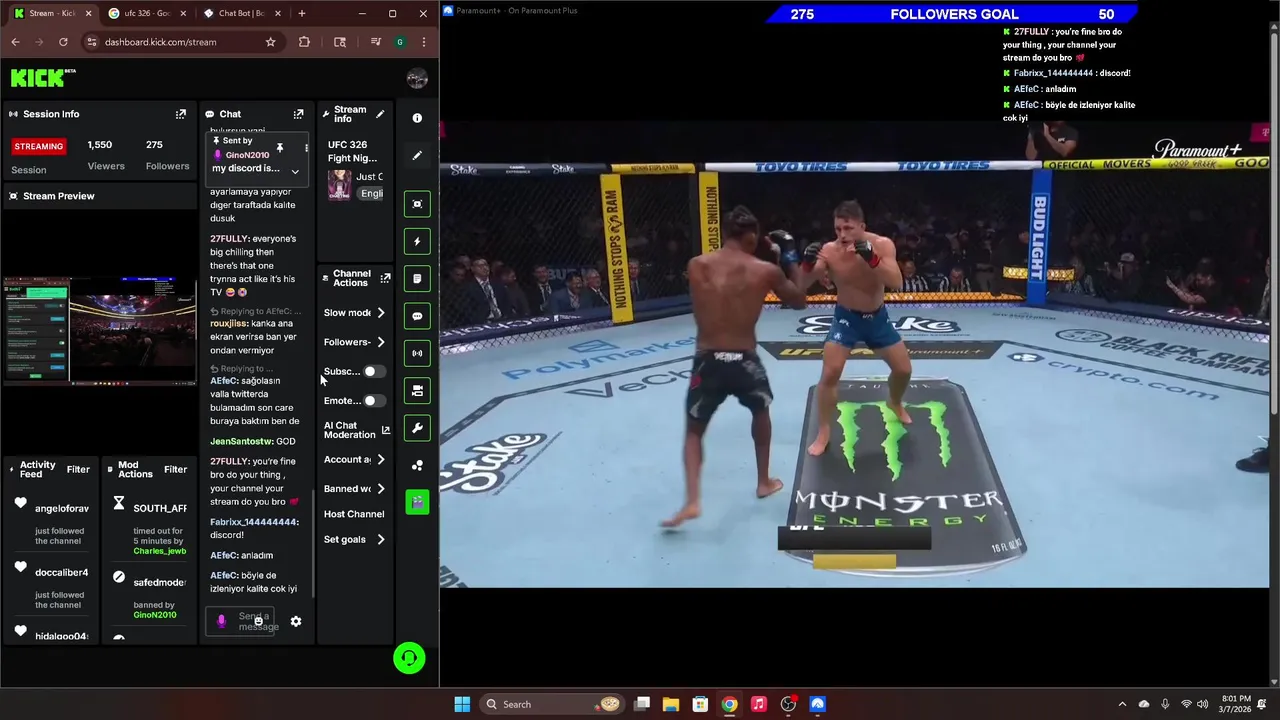The image size is (1280, 720).
Task: Open Google Chrome taskbar icon
Action: coord(730,704)
